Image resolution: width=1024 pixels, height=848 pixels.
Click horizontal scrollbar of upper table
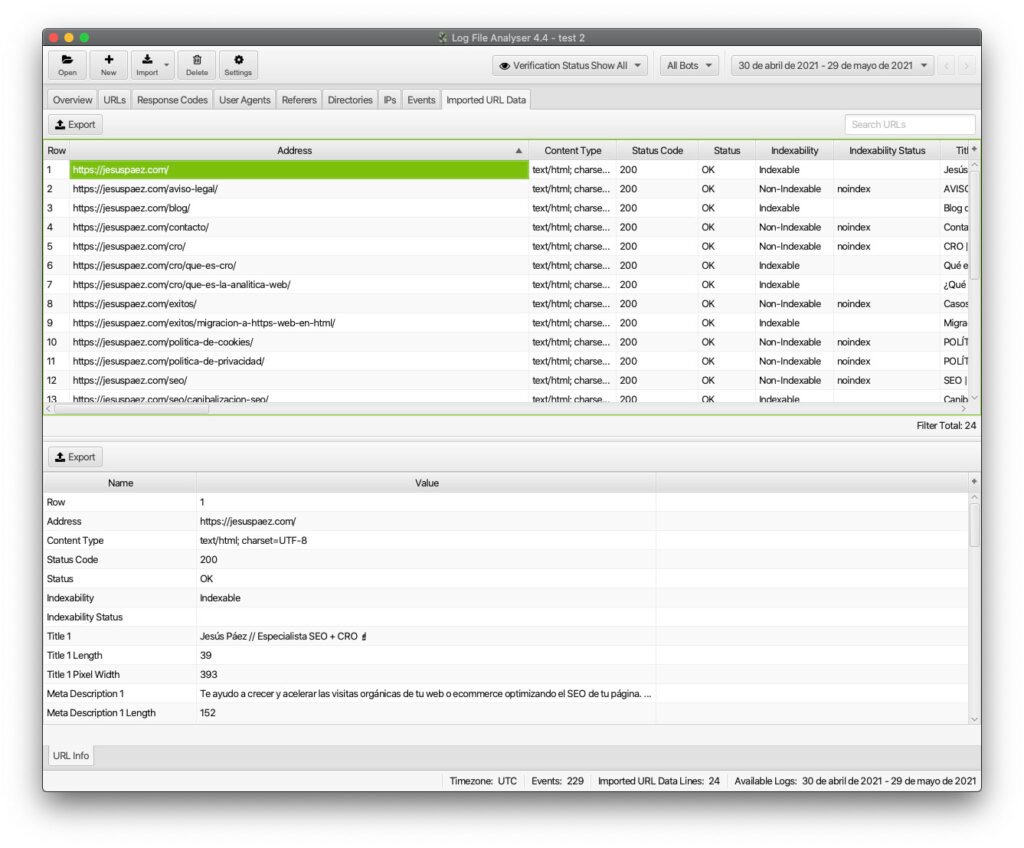click(131, 409)
